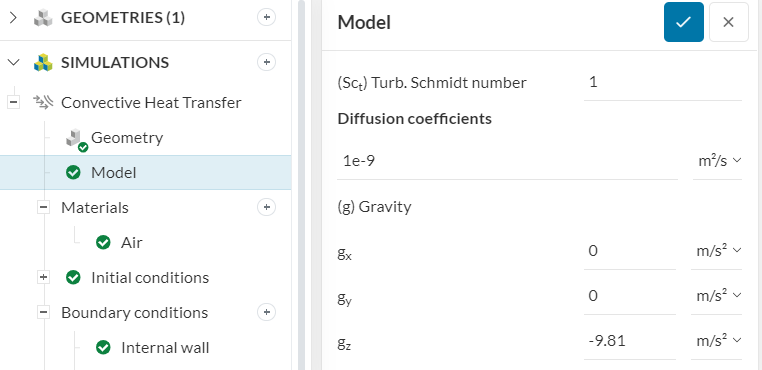Open the gz gravity unit dropdown
The height and width of the screenshot is (370, 762).
[717, 341]
